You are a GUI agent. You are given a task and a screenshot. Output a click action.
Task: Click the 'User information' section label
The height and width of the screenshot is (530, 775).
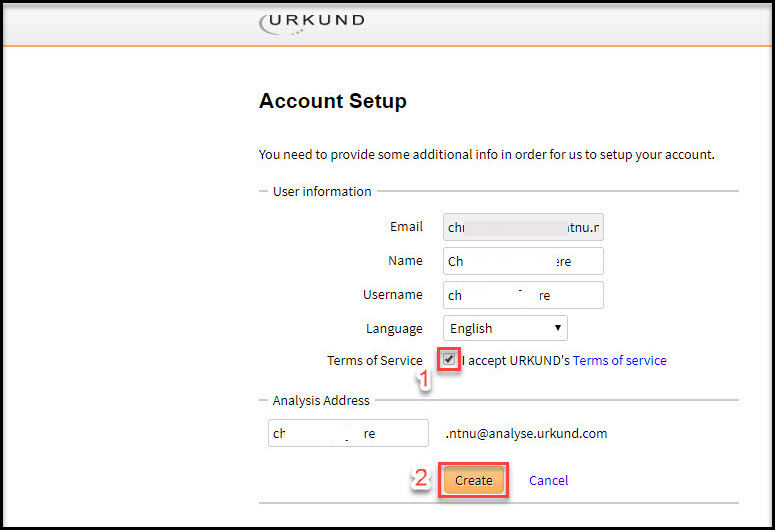(x=322, y=191)
